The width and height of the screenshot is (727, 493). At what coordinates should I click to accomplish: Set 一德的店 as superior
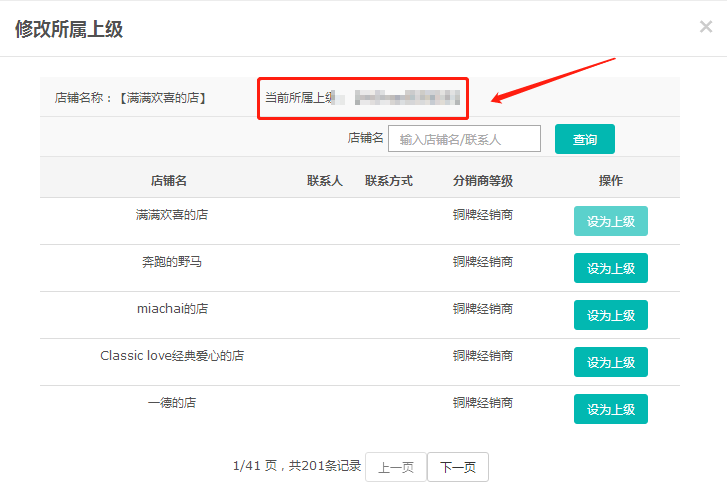click(x=610, y=409)
